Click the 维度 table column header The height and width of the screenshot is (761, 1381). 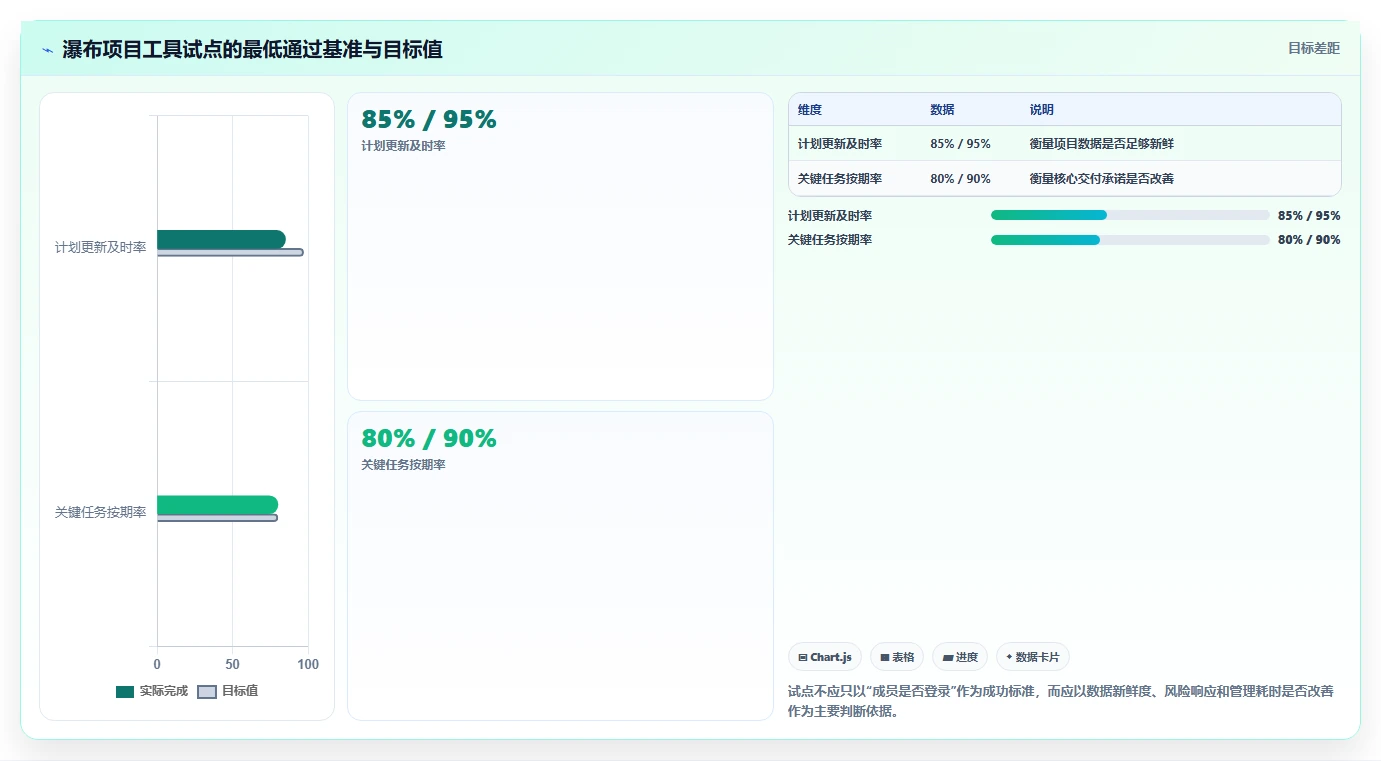click(810, 110)
